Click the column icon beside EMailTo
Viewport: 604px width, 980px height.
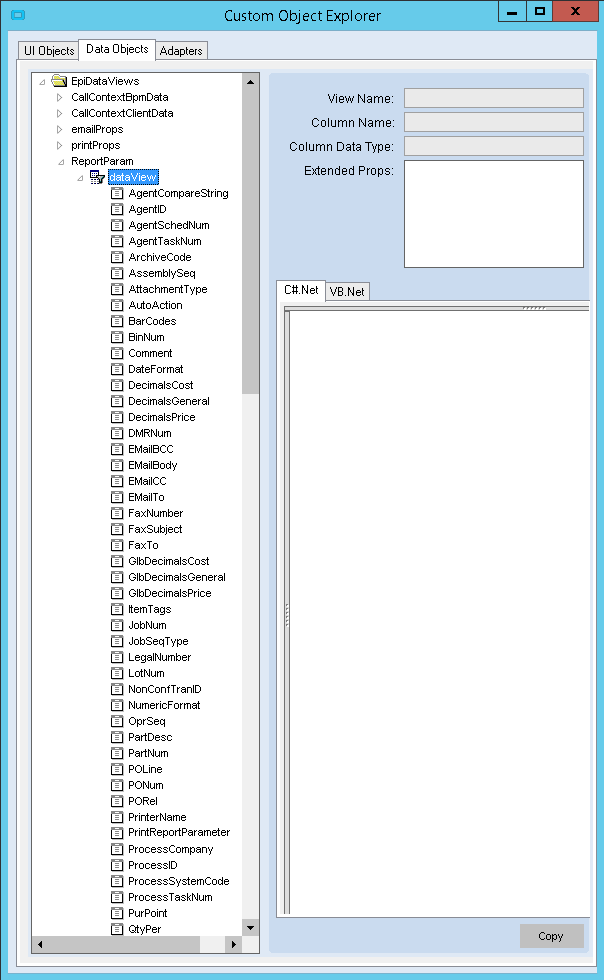pyautogui.click(x=117, y=497)
